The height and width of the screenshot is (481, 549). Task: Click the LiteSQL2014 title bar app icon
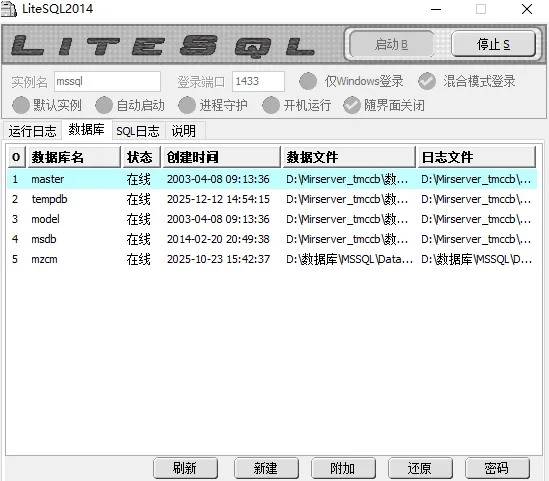pyautogui.click(x=9, y=9)
